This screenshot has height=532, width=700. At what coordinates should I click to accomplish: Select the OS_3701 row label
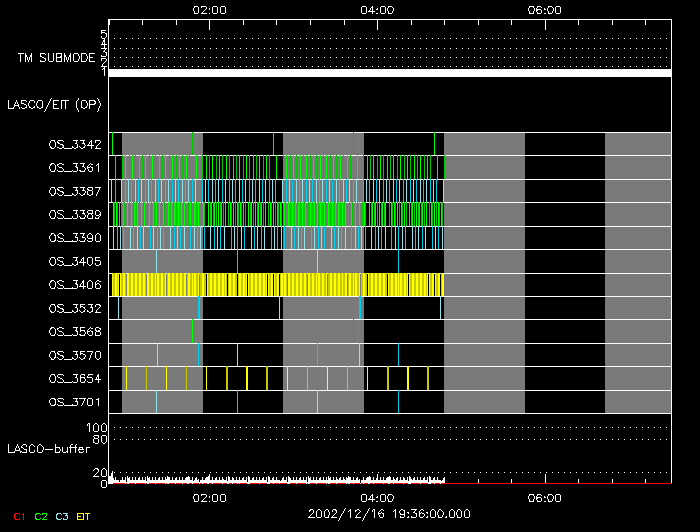pyautogui.click(x=74, y=402)
